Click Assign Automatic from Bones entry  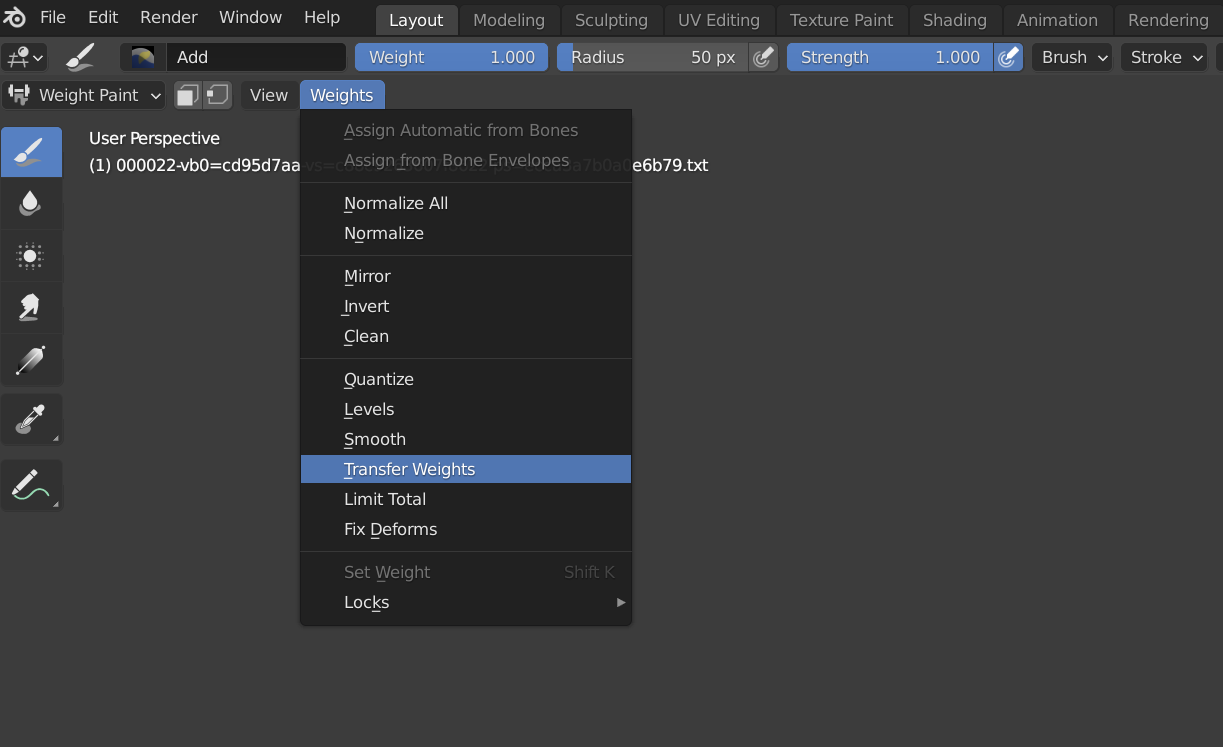(466, 130)
